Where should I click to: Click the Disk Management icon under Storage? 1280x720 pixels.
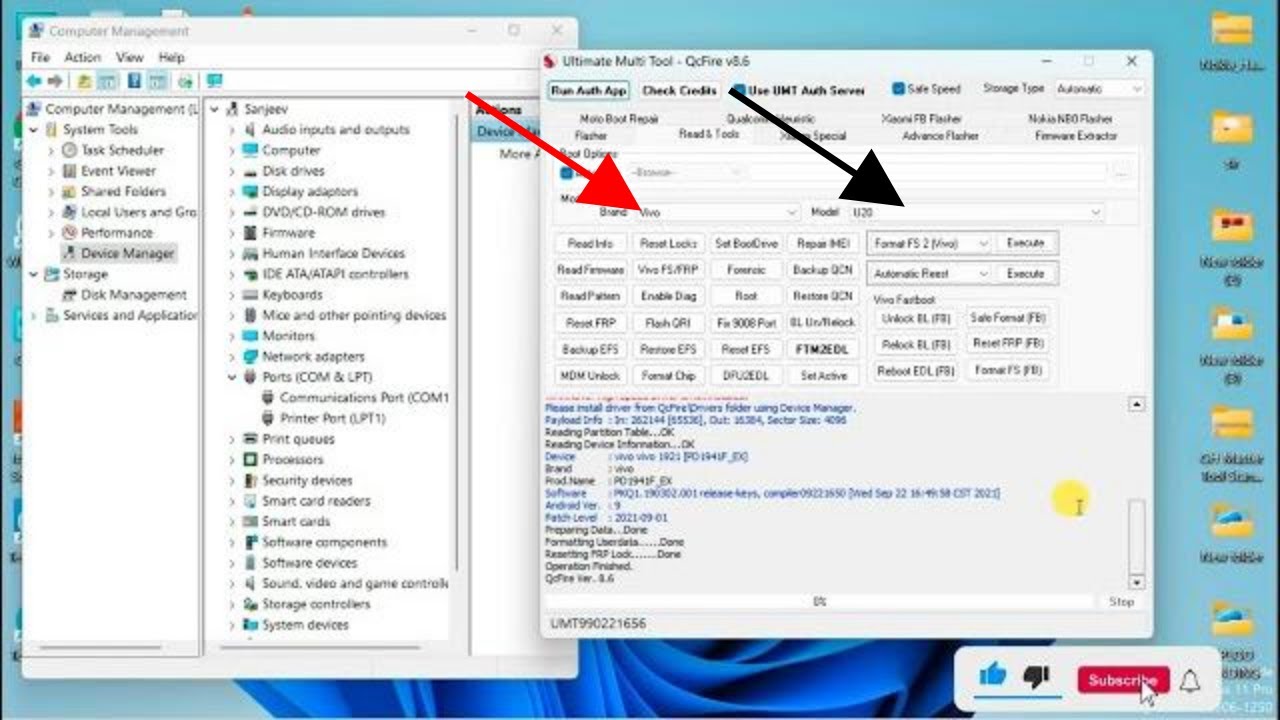tap(69, 295)
